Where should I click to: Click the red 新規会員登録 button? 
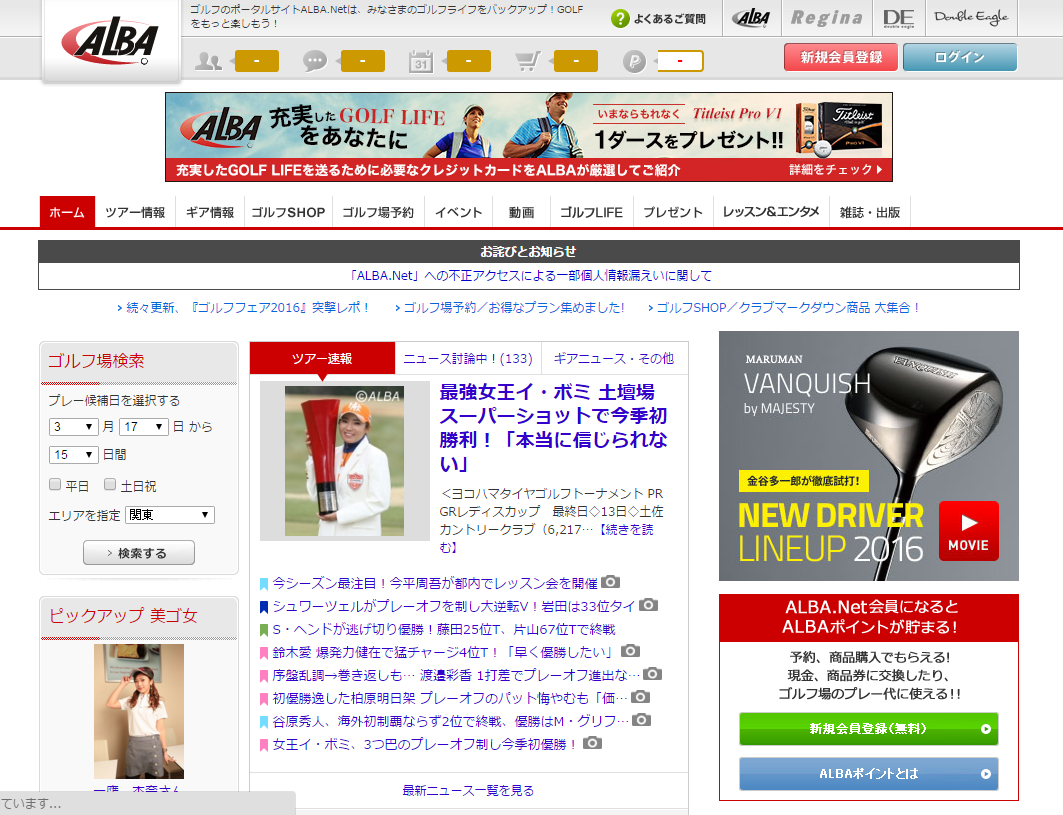(841, 57)
